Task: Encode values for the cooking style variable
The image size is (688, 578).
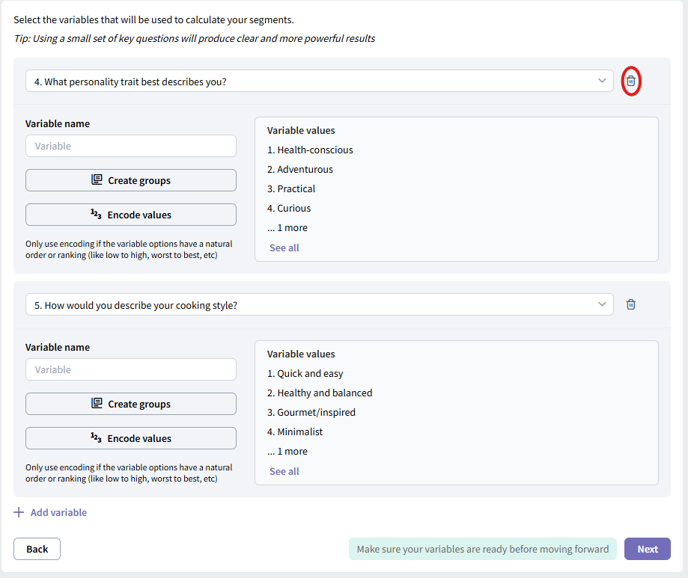Action: (x=131, y=438)
